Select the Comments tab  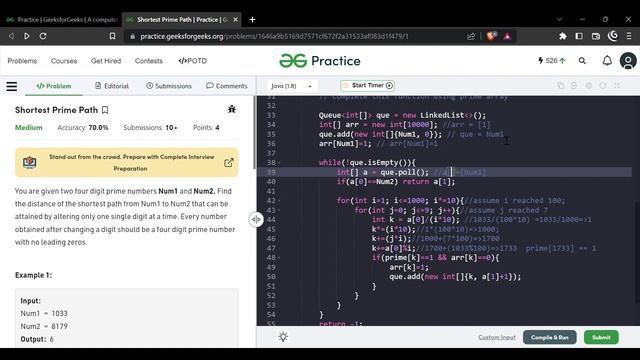[227, 86]
